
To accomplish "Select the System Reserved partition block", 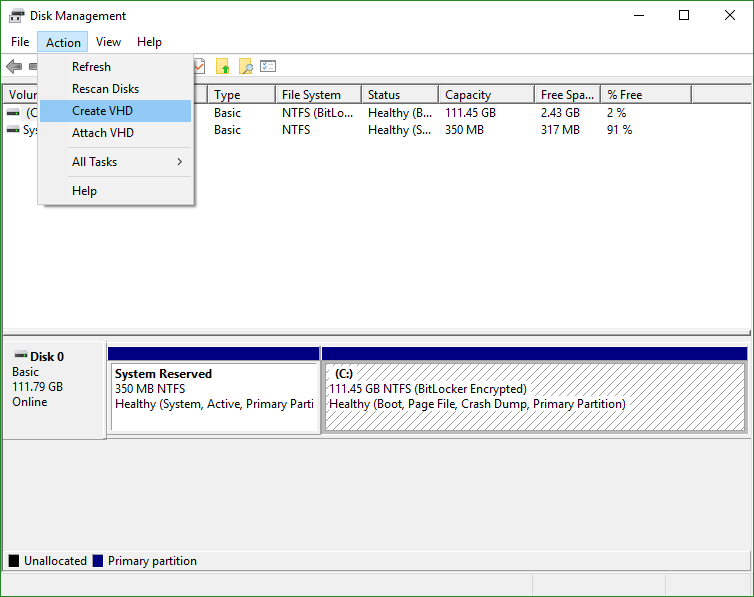I will [x=214, y=397].
